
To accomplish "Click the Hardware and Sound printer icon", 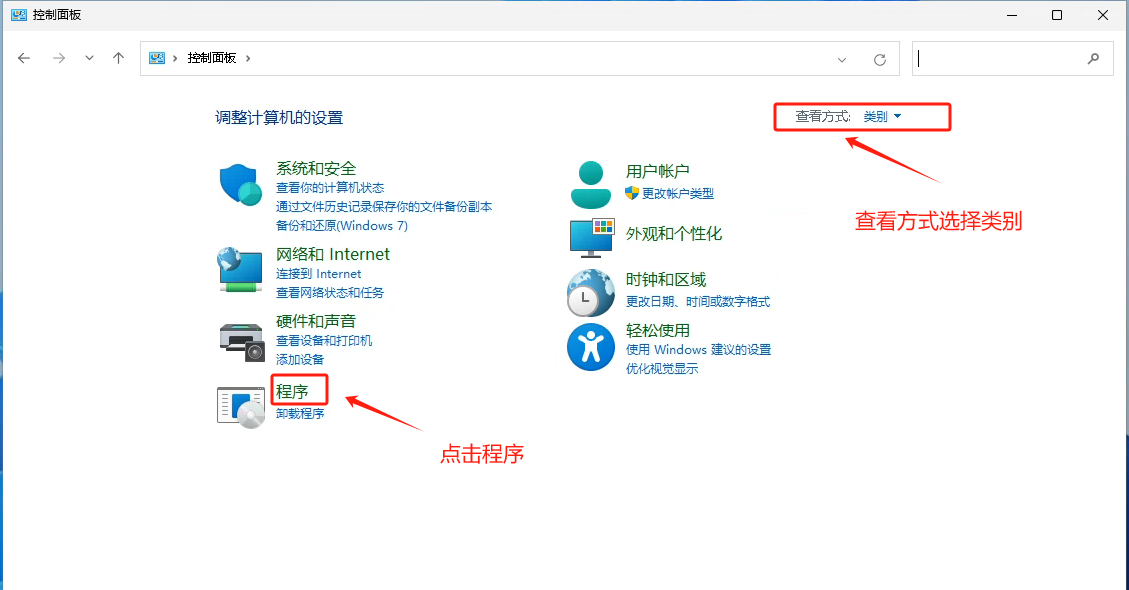I will click(240, 339).
